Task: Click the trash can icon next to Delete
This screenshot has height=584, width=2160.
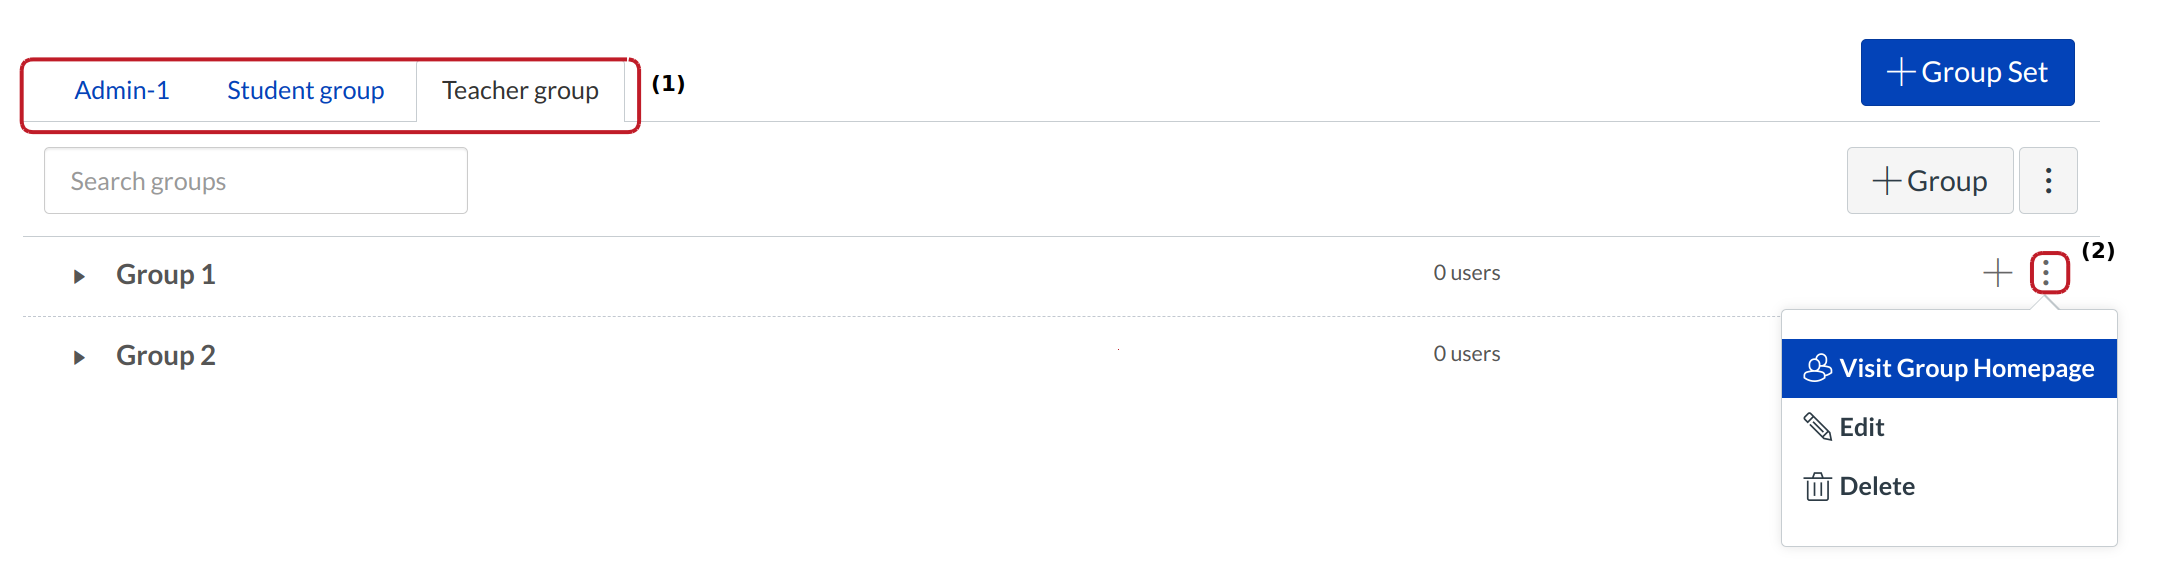Action: (x=1817, y=487)
